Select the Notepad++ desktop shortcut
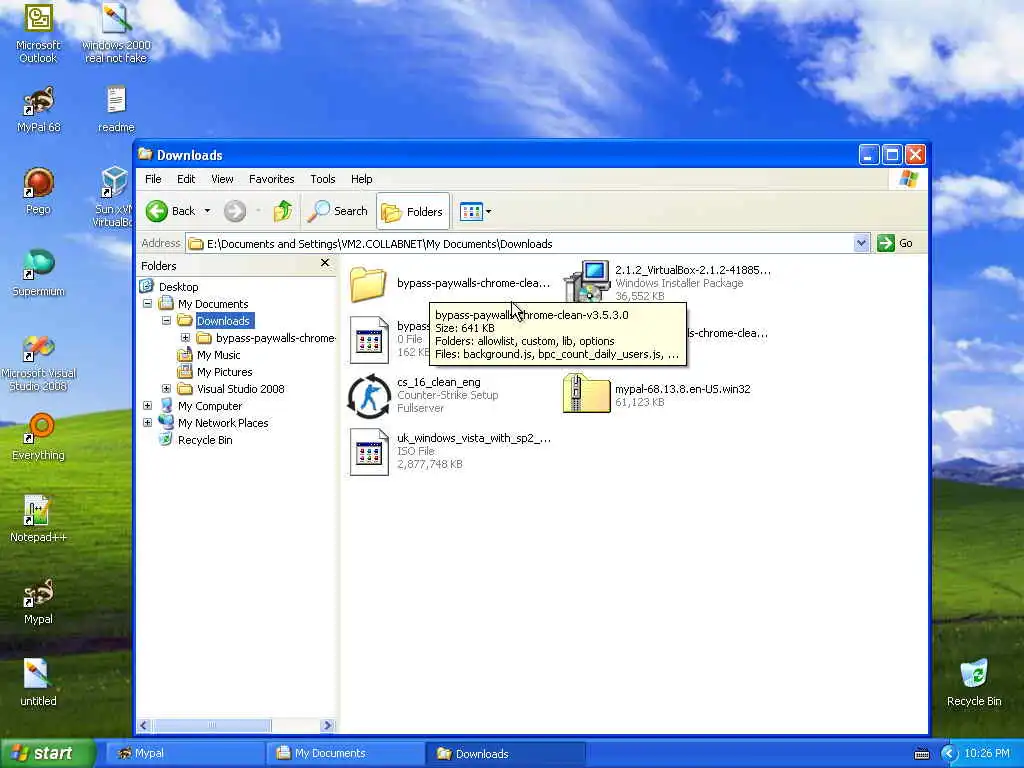This screenshot has width=1024, height=768. (x=38, y=519)
